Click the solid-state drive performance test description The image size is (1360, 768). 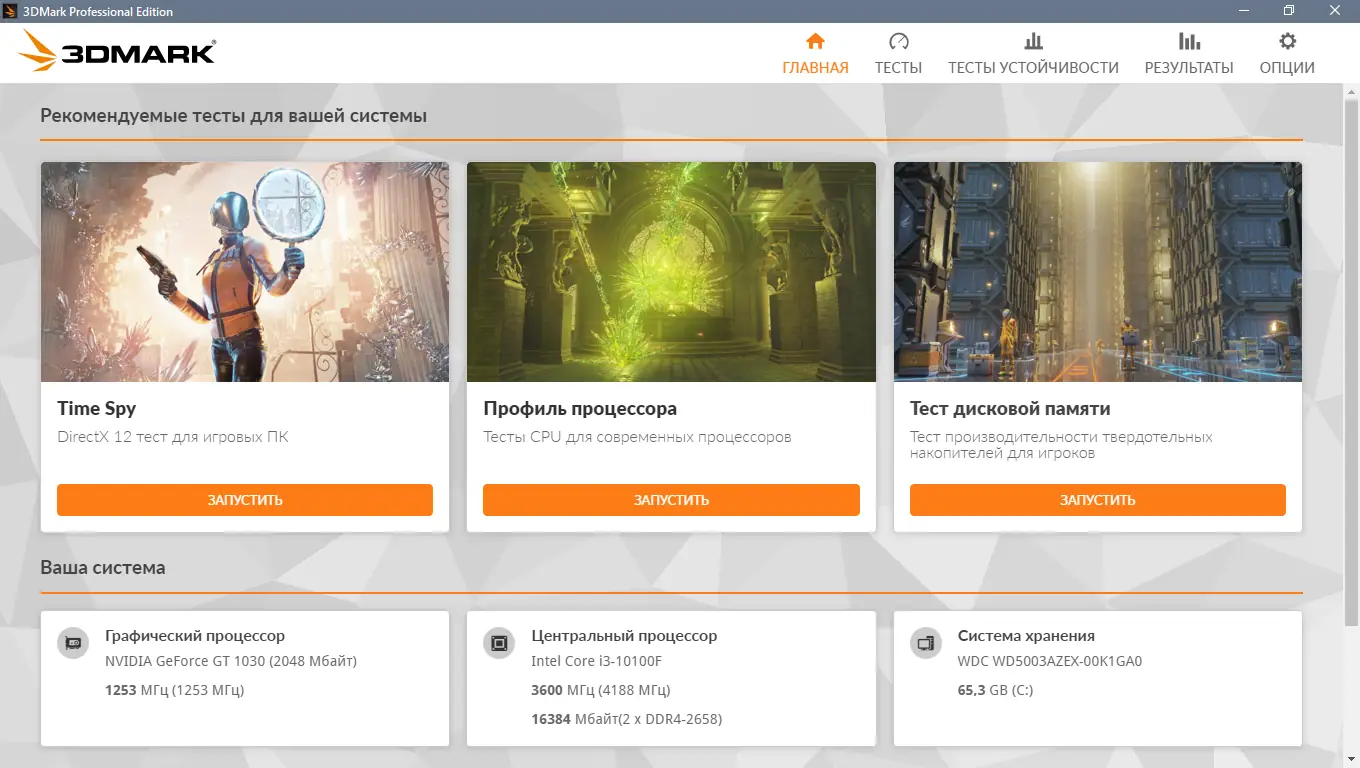[x=1061, y=445]
